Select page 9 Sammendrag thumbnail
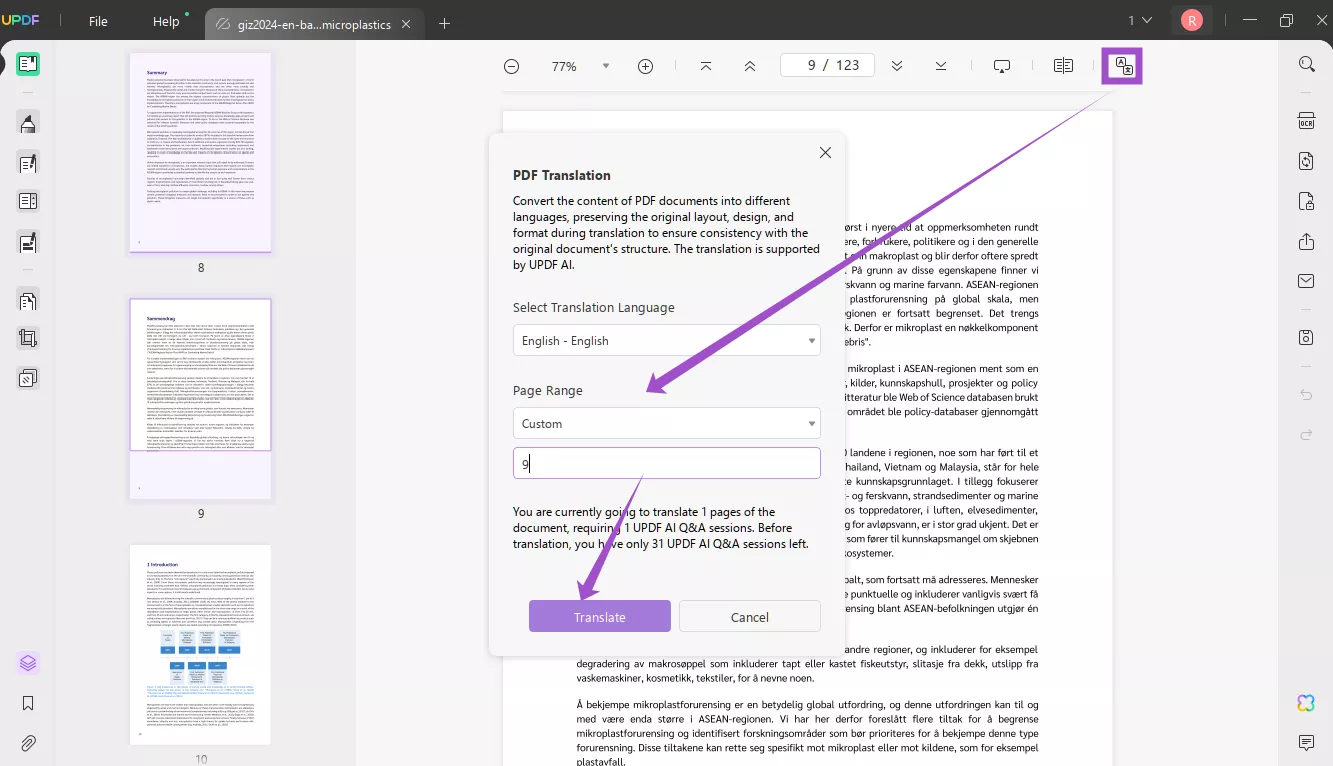The image size is (1333, 766). 200,399
